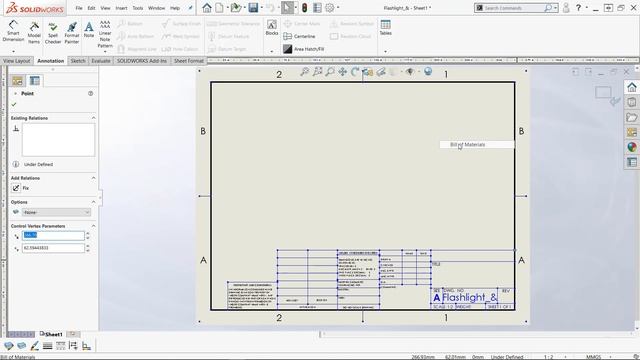This screenshot has height=360, width=640.
Task: Click the Model Items tool
Action: (34, 33)
